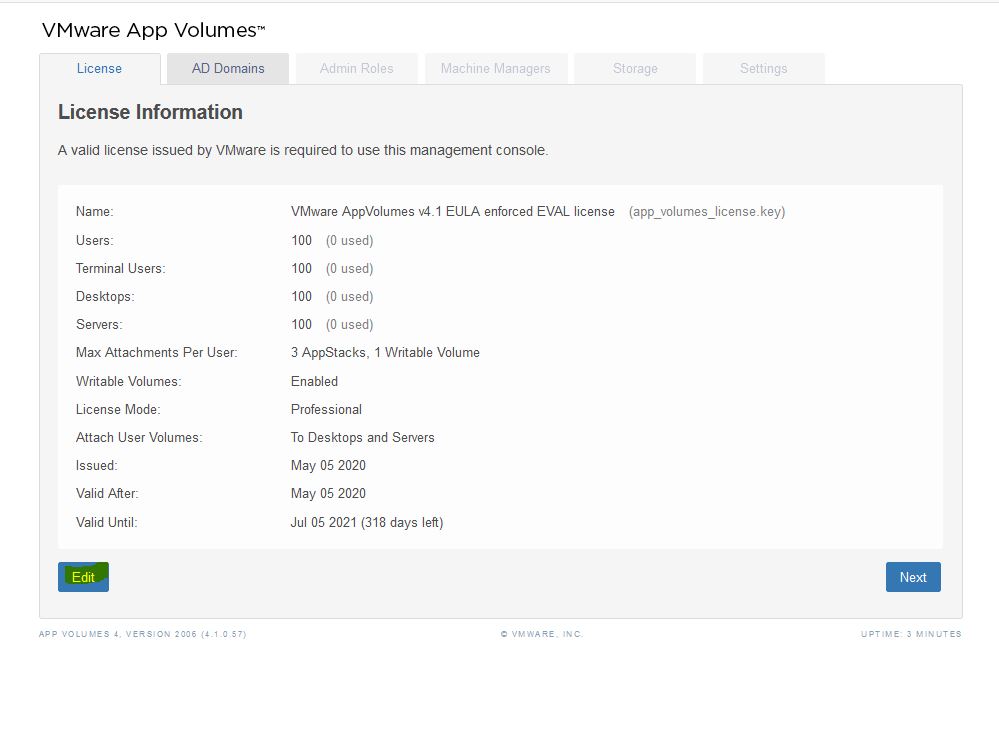Click the Next button
Image resolution: width=999 pixels, height=750 pixels.
pyautogui.click(x=913, y=577)
